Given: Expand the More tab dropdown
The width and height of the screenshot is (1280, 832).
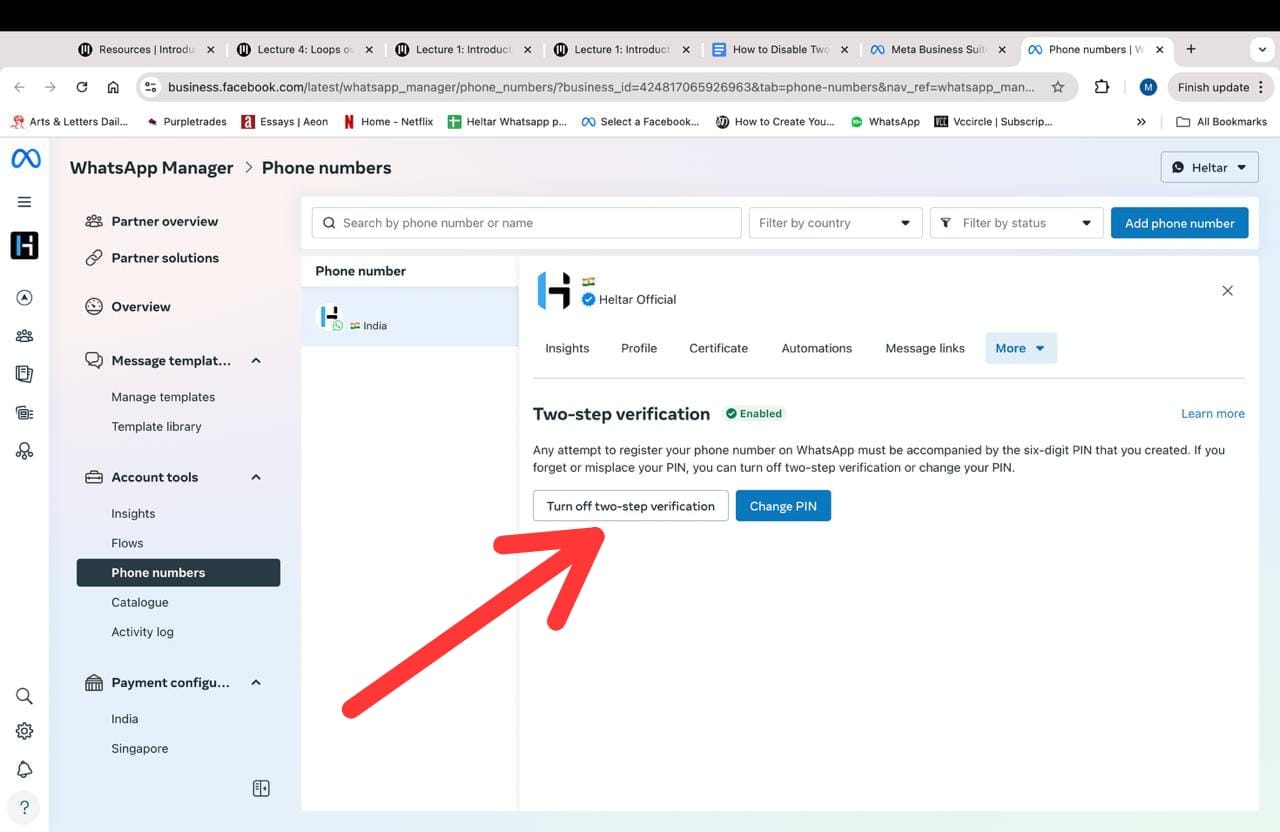Looking at the screenshot, I should pyautogui.click(x=1021, y=348).
